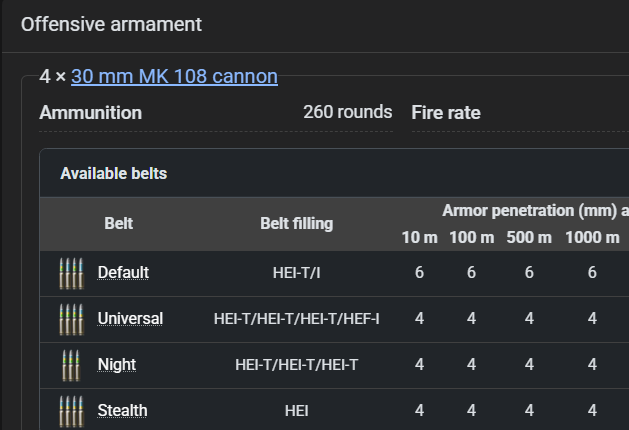Select the Stealth belt name
The width and height of the screenshot is (629, 430).
click(122, 411)
